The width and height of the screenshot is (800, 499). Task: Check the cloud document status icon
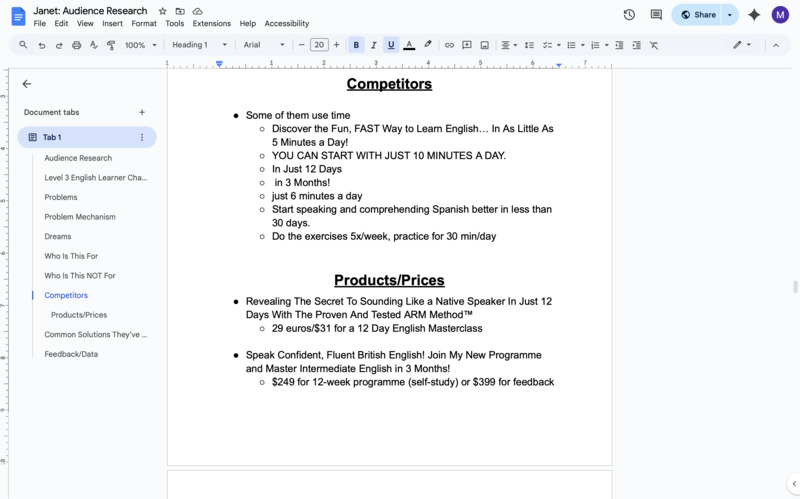(x=197, y=11)
